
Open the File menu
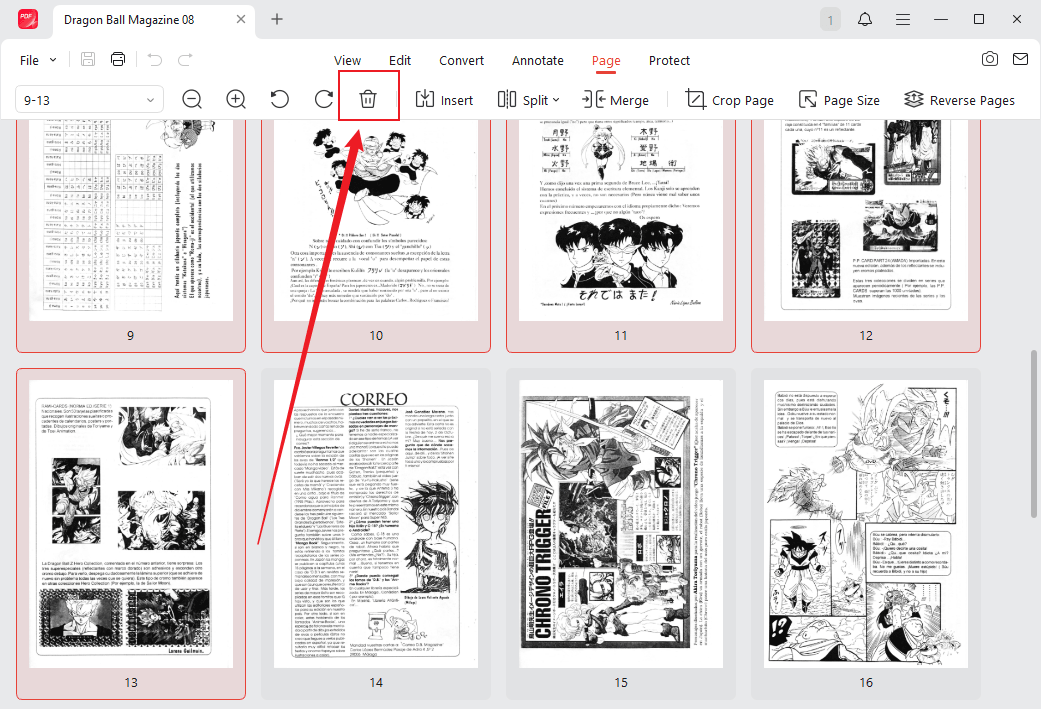click(x=29, y=60)
